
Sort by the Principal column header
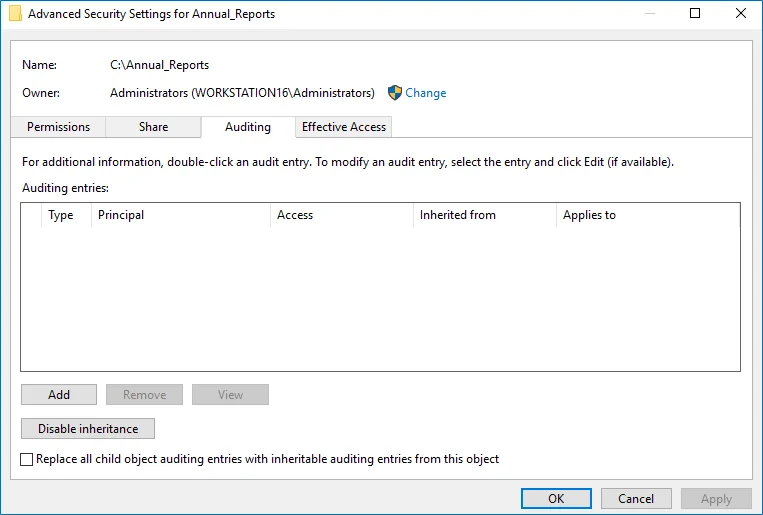click(x=181, y=215)
